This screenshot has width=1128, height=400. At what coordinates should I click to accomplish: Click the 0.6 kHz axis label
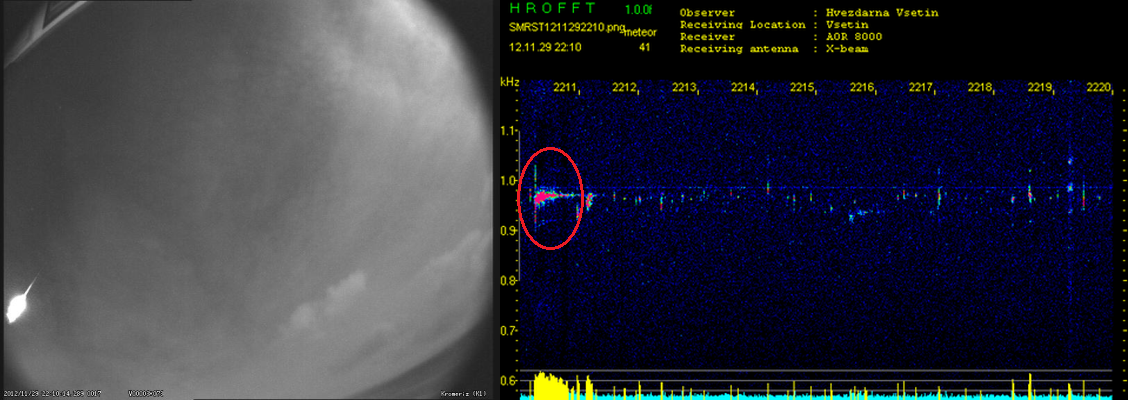(x=509, y=381)
